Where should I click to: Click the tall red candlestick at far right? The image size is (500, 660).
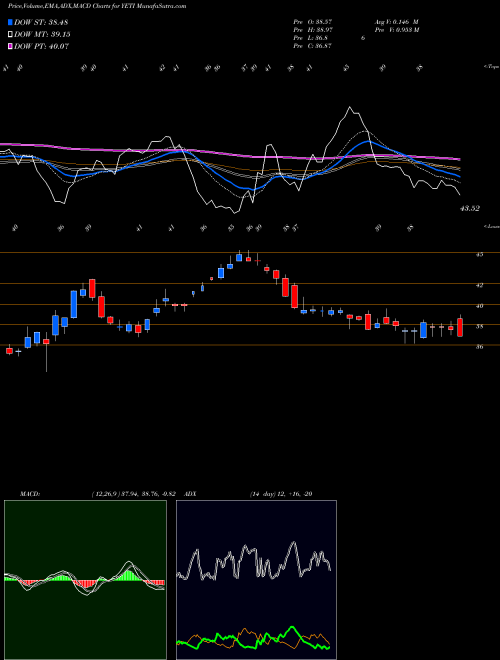click(x=460, y=327)
